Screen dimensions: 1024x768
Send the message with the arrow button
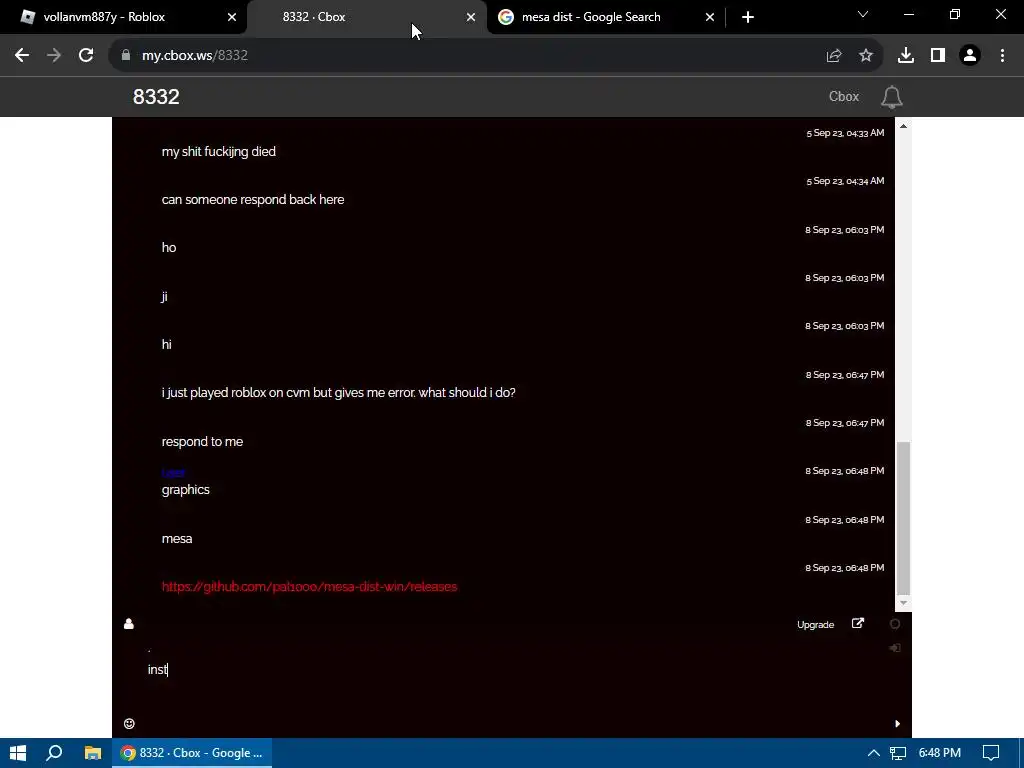click(x=897, y=723)
